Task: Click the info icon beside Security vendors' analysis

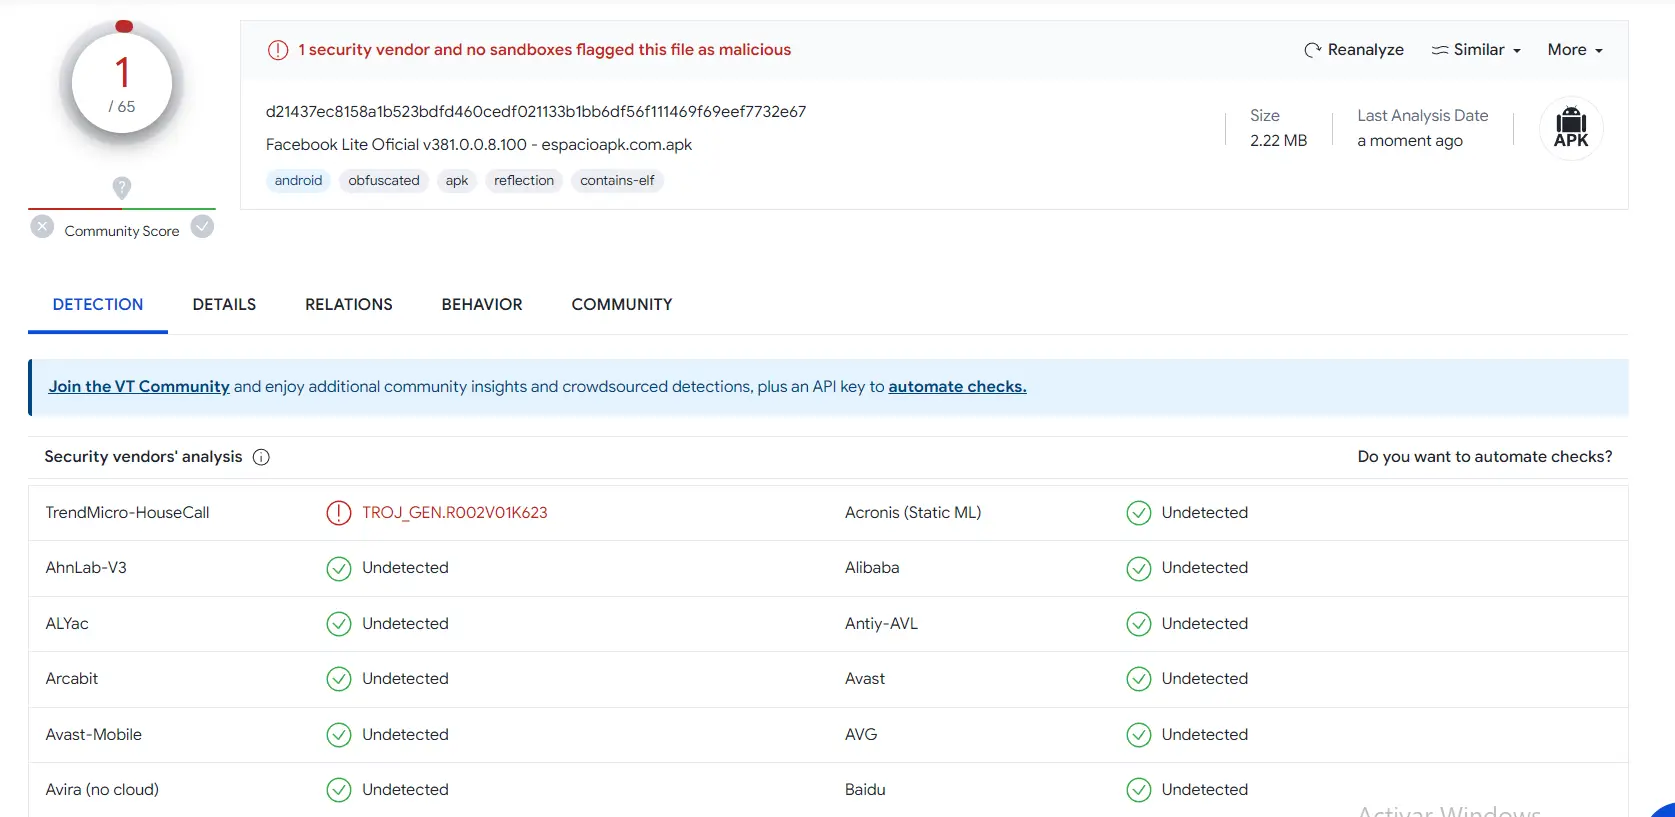Action: click(261, 457)
